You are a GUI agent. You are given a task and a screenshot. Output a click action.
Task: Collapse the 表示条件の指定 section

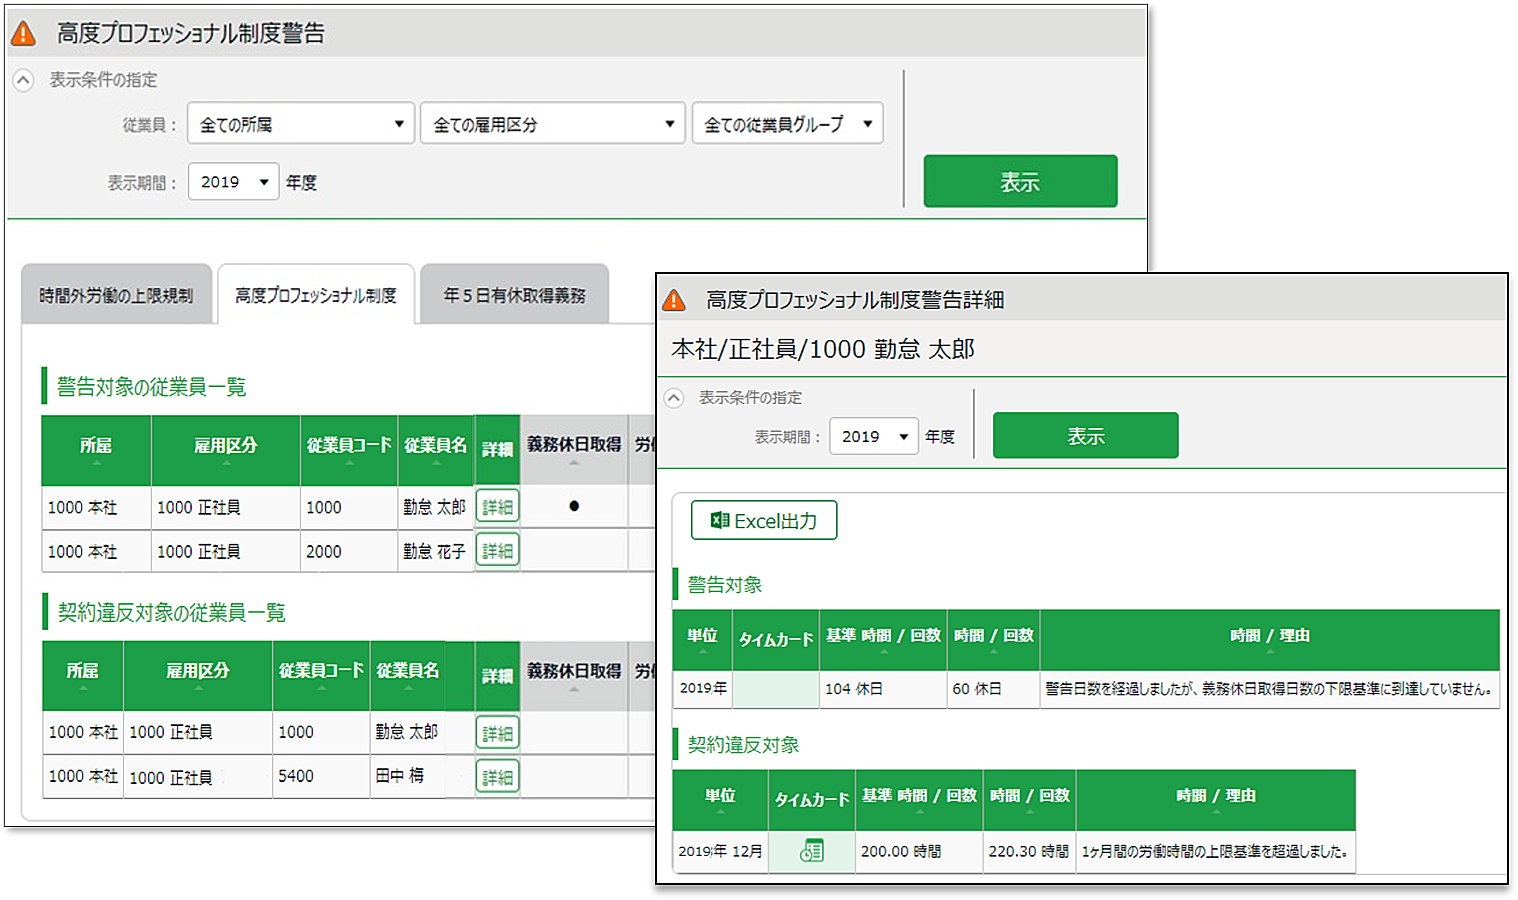[22, 79]
